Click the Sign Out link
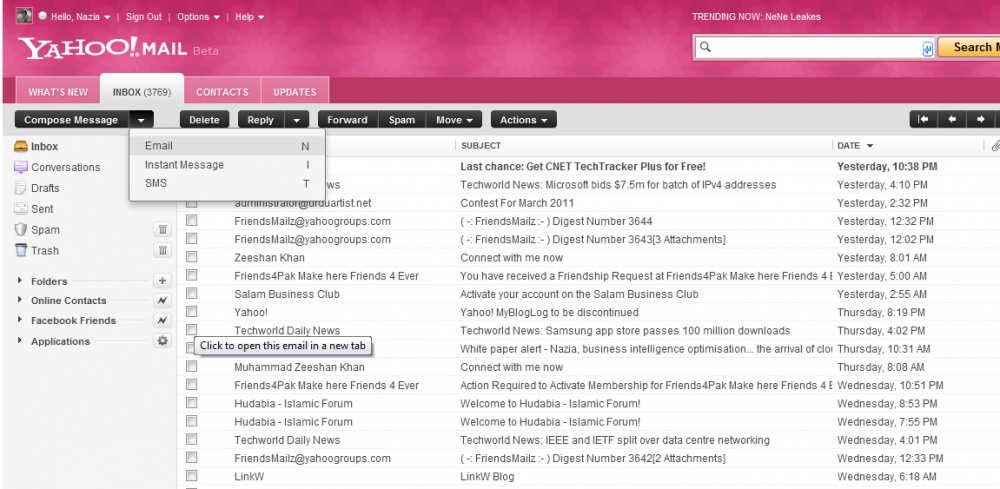Image resolution: width=1000 pixels, height=489 pixels. pos(143,17)
